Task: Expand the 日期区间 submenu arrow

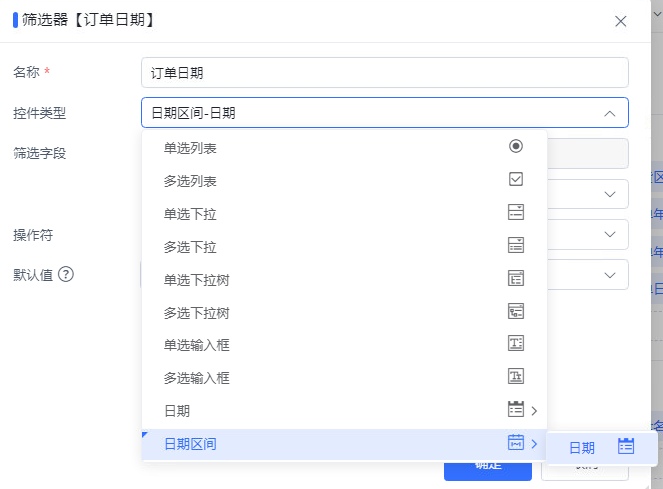Action: 534,444
